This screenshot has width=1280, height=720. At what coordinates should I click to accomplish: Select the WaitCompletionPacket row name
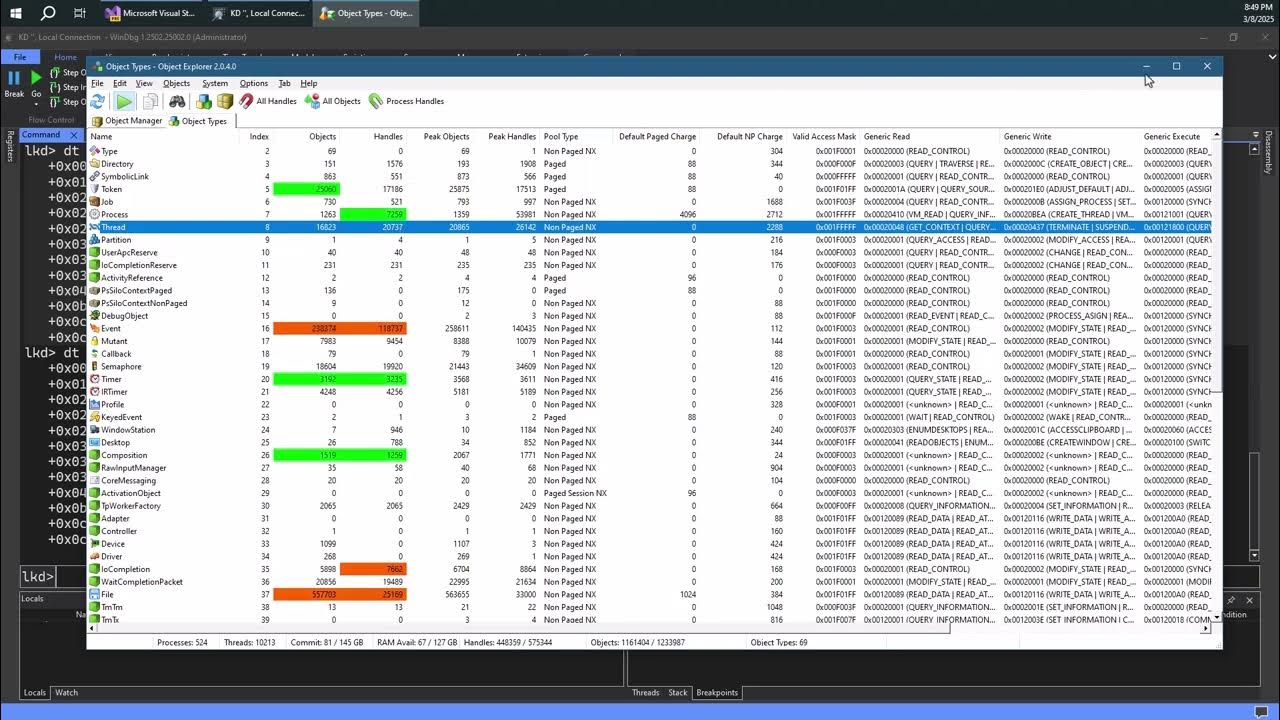142,582
